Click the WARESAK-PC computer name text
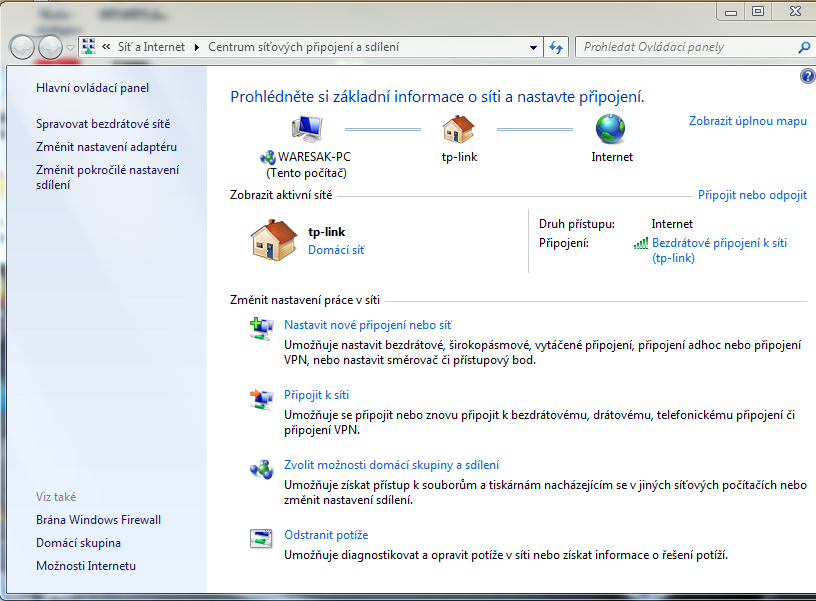The height and width of the screenshot is (601, 816). [314, 157]
